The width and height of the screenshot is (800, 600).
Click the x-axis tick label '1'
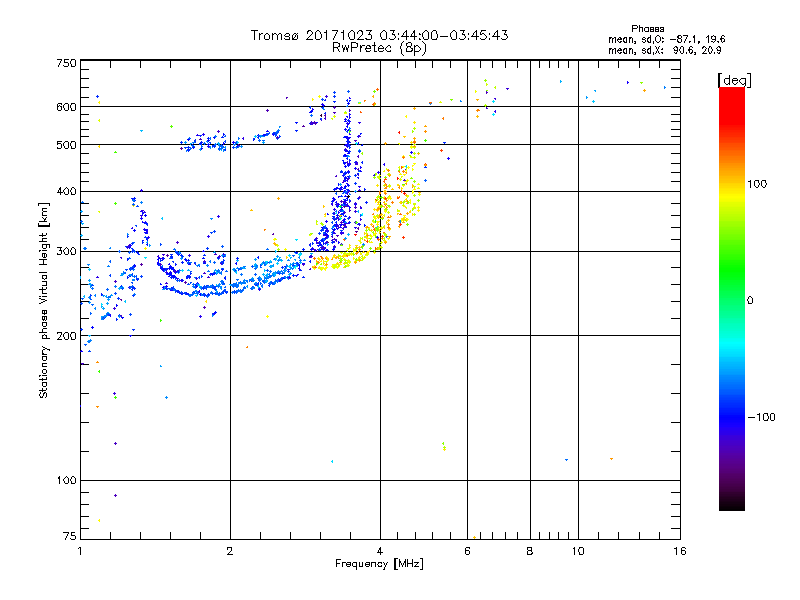[x=80, y=551]
